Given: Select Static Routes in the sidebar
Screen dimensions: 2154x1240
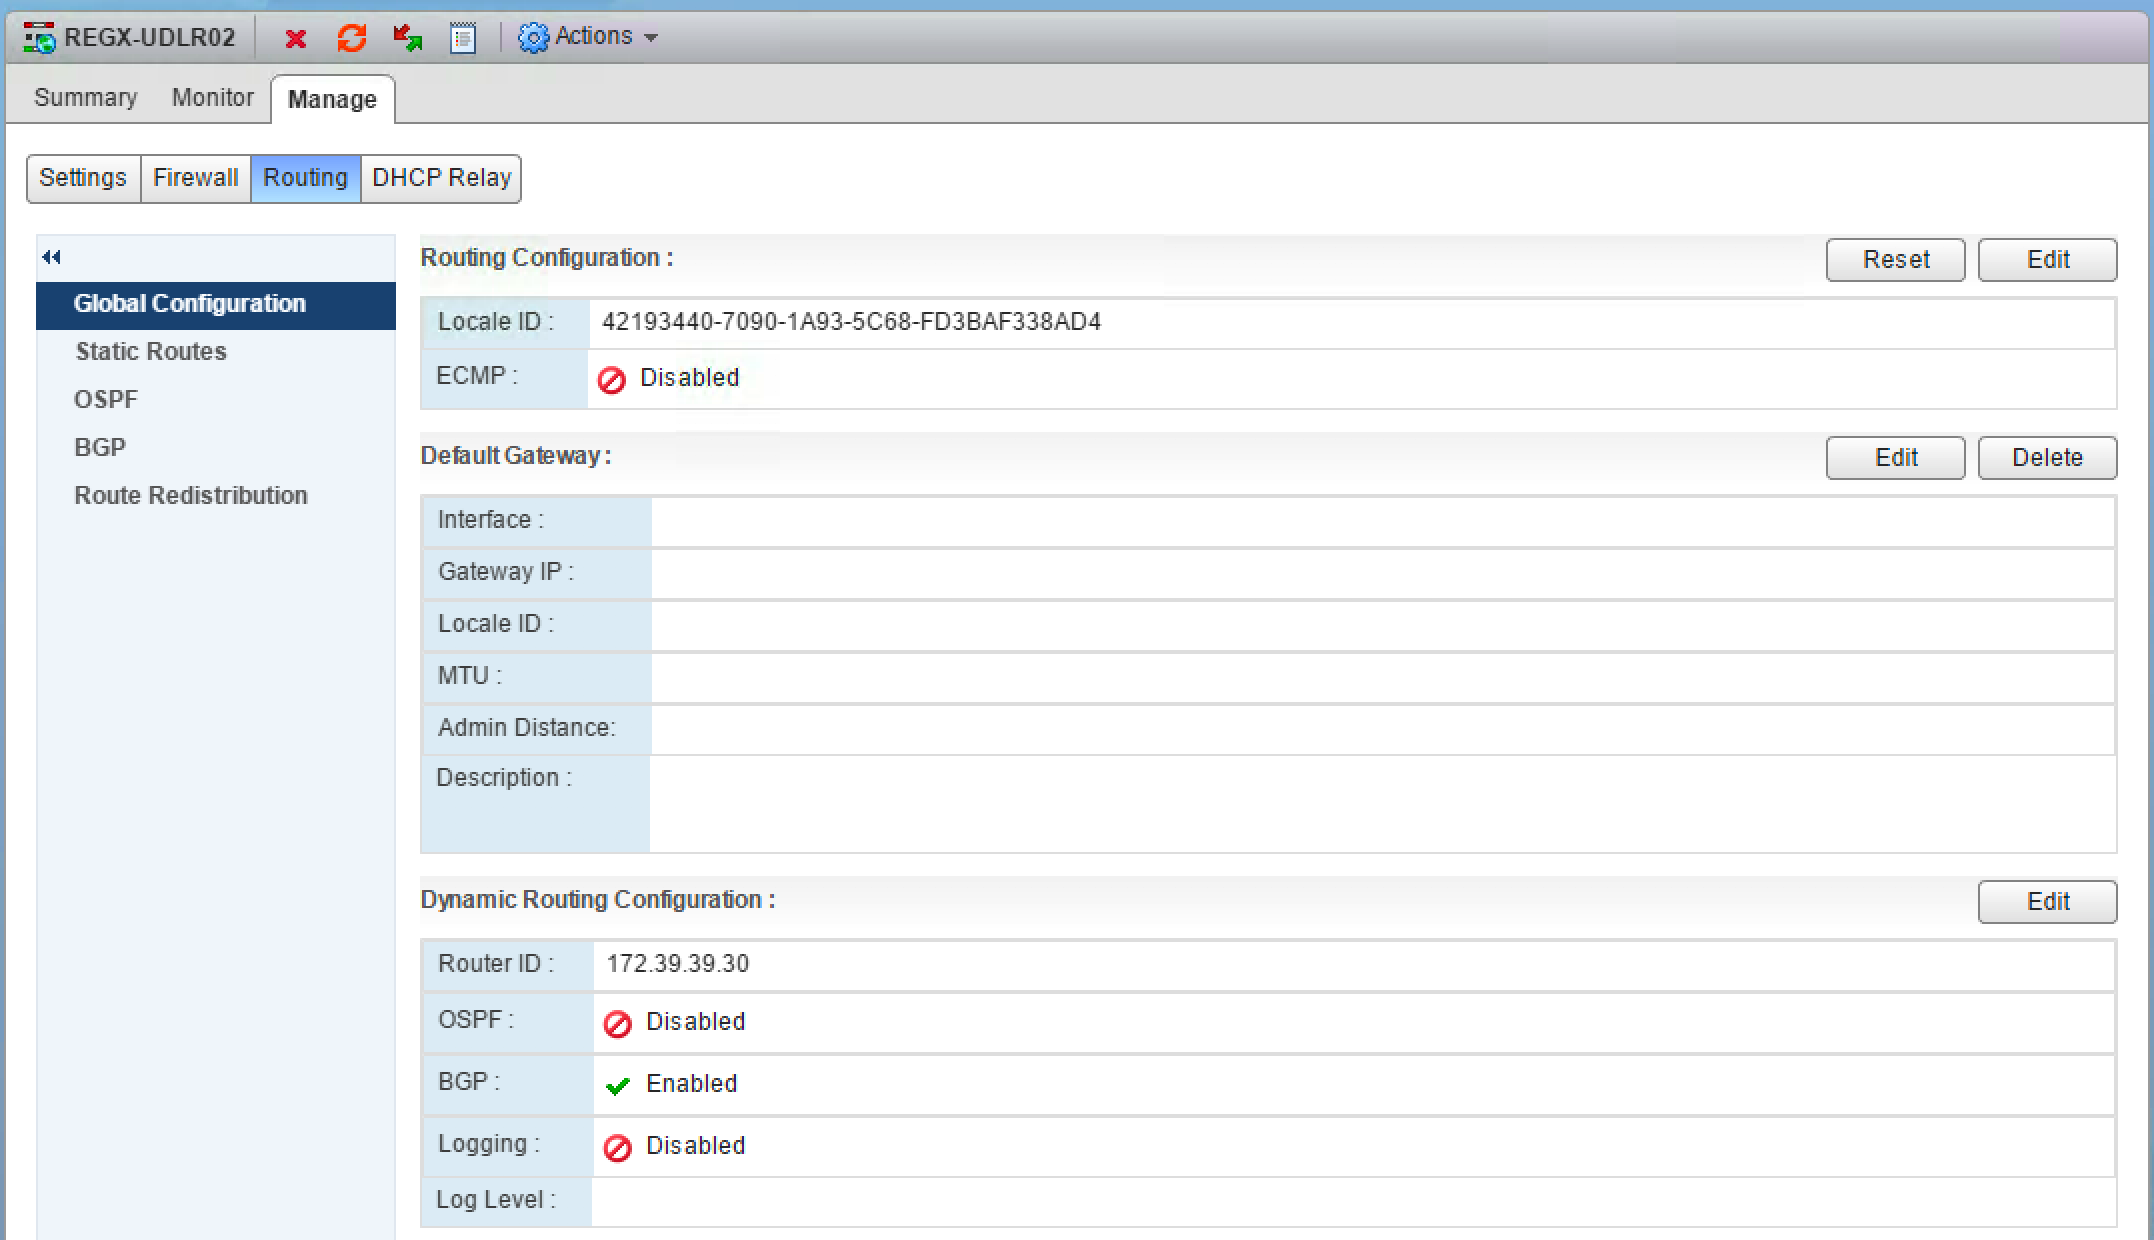Looking at the screenshot, I should [151, 352].
